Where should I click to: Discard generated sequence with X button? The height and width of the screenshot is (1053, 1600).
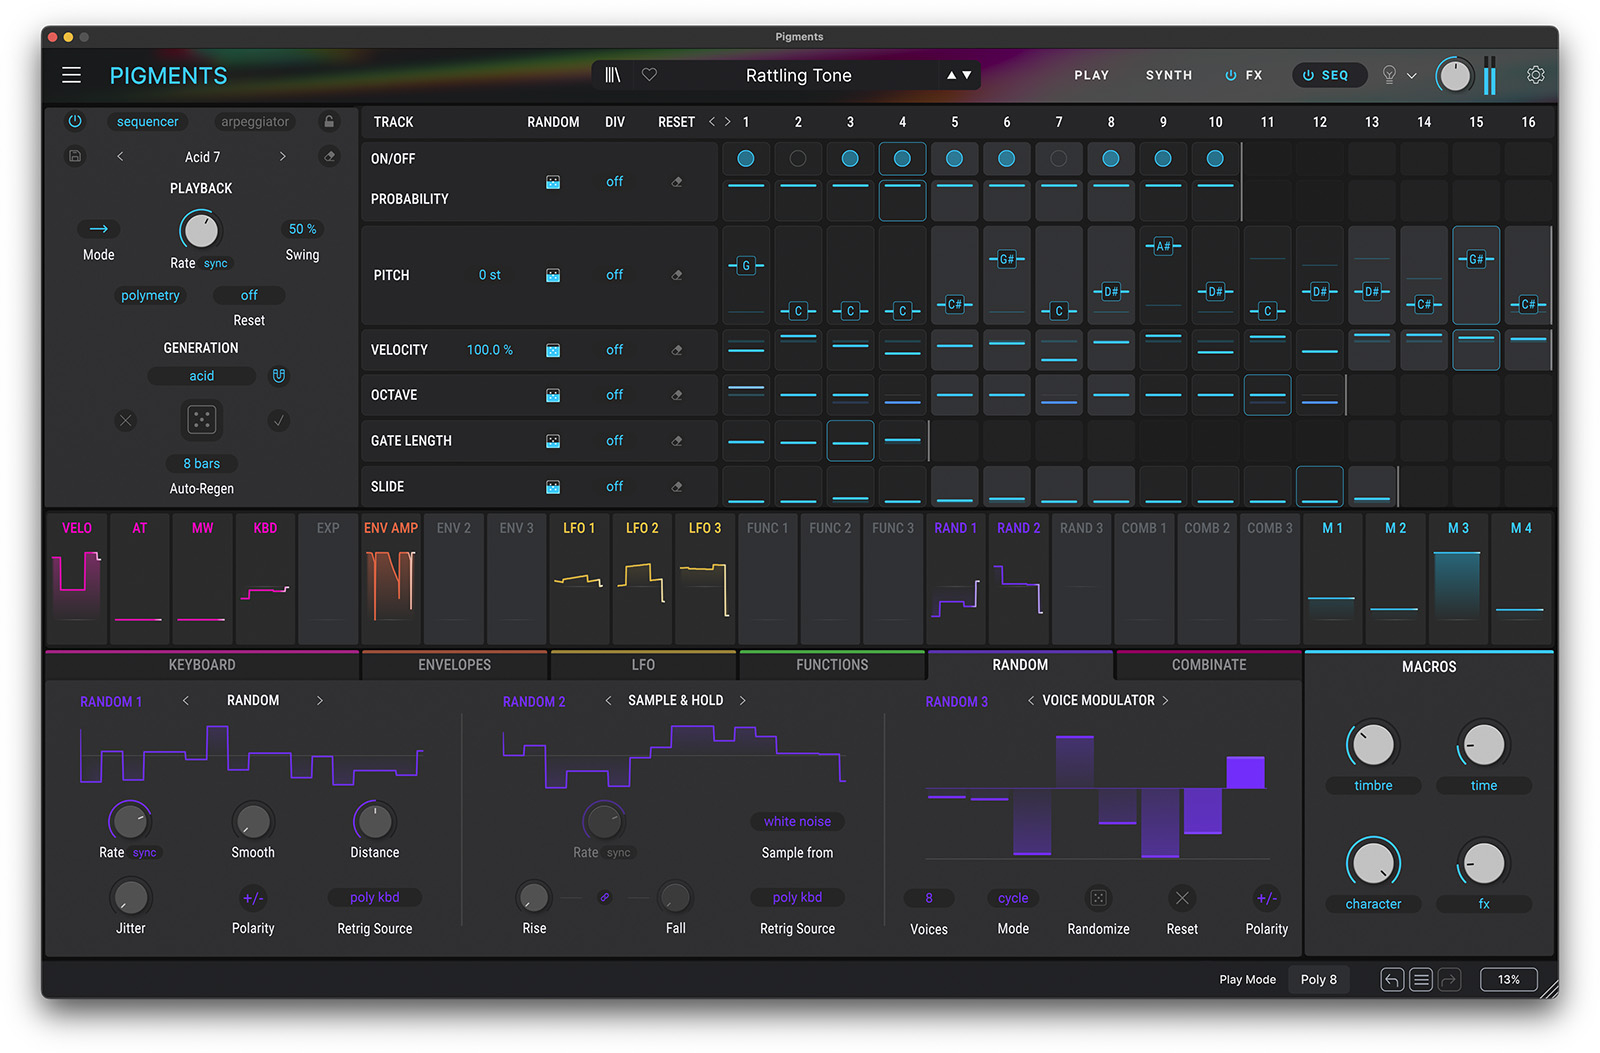[126, 420]
